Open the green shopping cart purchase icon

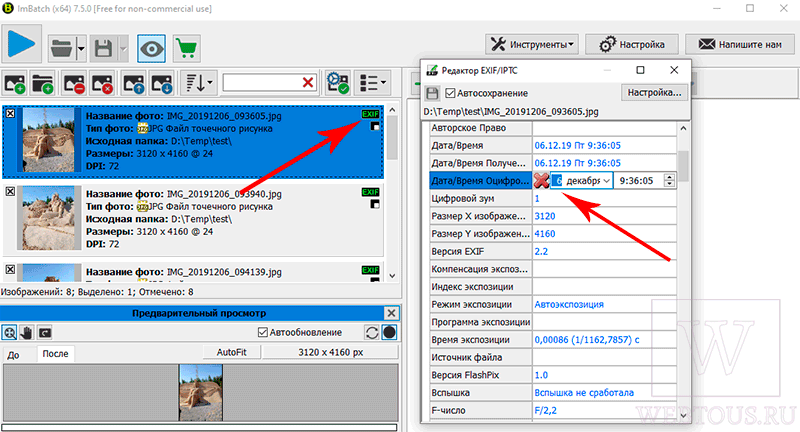click(x=186, y=49)
